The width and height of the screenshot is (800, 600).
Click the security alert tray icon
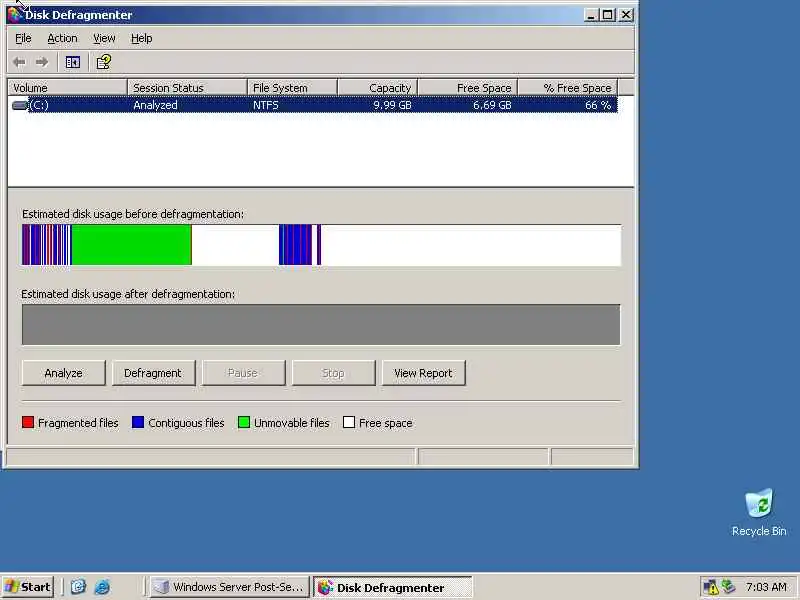(710, 587)
